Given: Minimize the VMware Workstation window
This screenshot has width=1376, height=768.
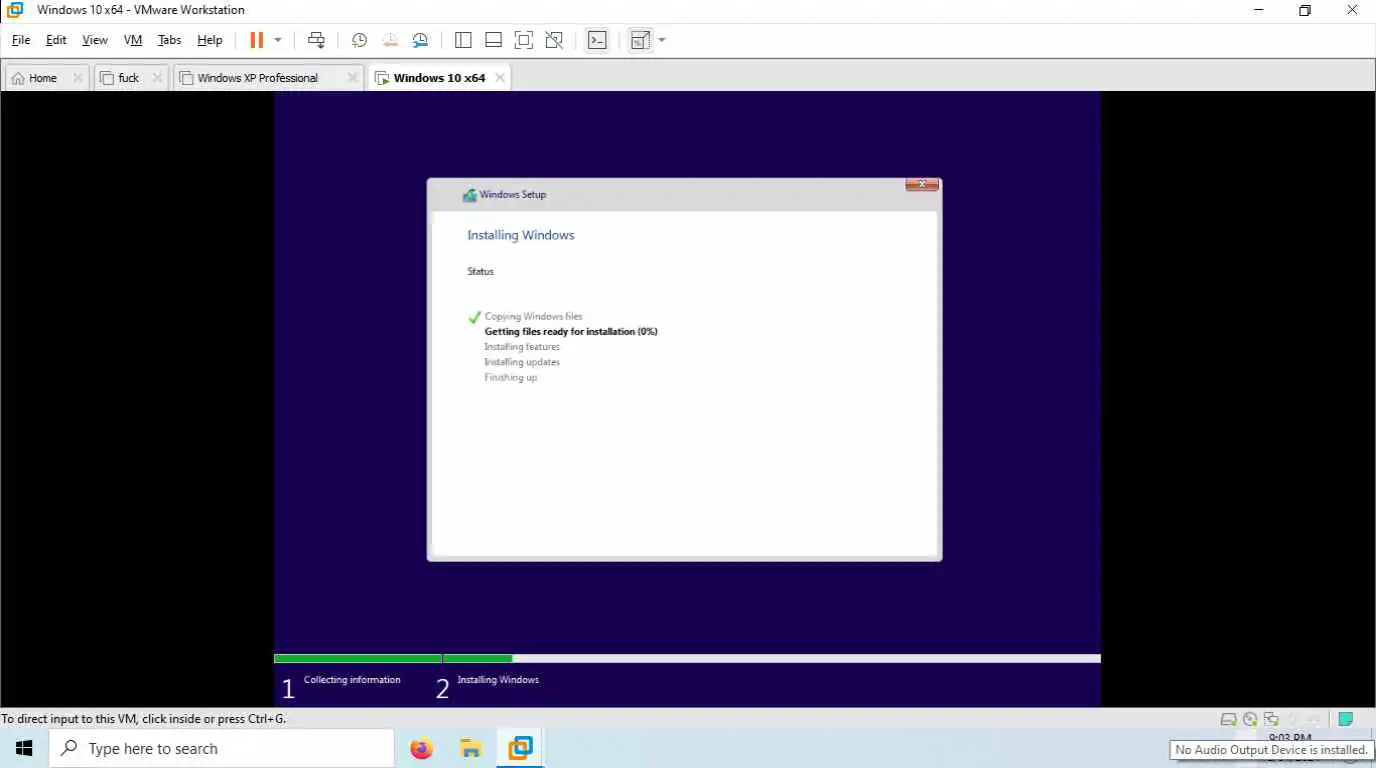Looking at the screenshot, I should click(x=1259, y=10).
